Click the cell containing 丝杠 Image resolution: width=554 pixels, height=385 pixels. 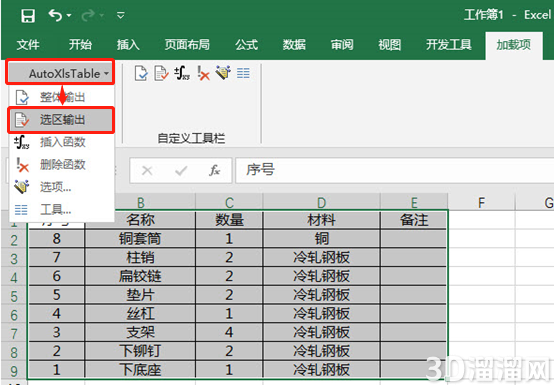tap(140, 313)
